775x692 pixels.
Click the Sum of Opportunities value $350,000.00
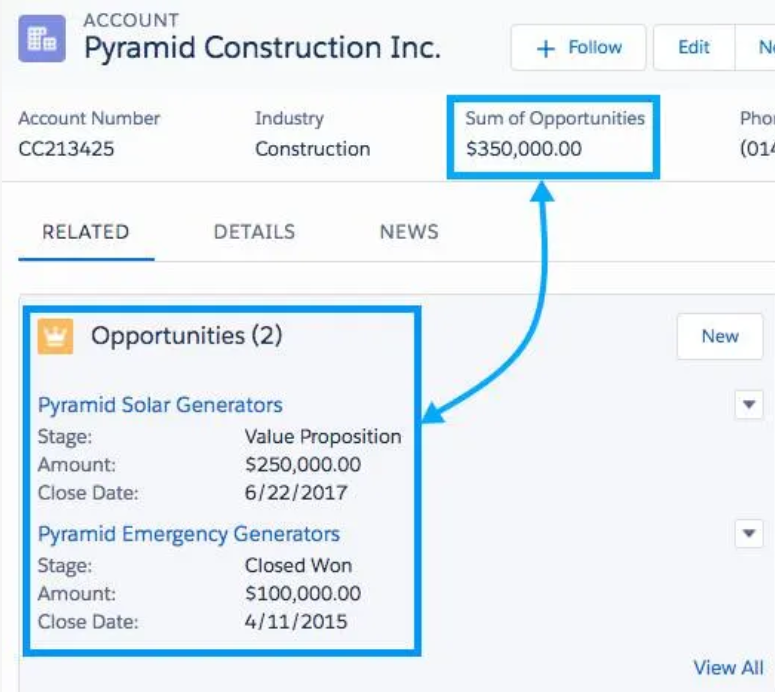coord(524,149)
